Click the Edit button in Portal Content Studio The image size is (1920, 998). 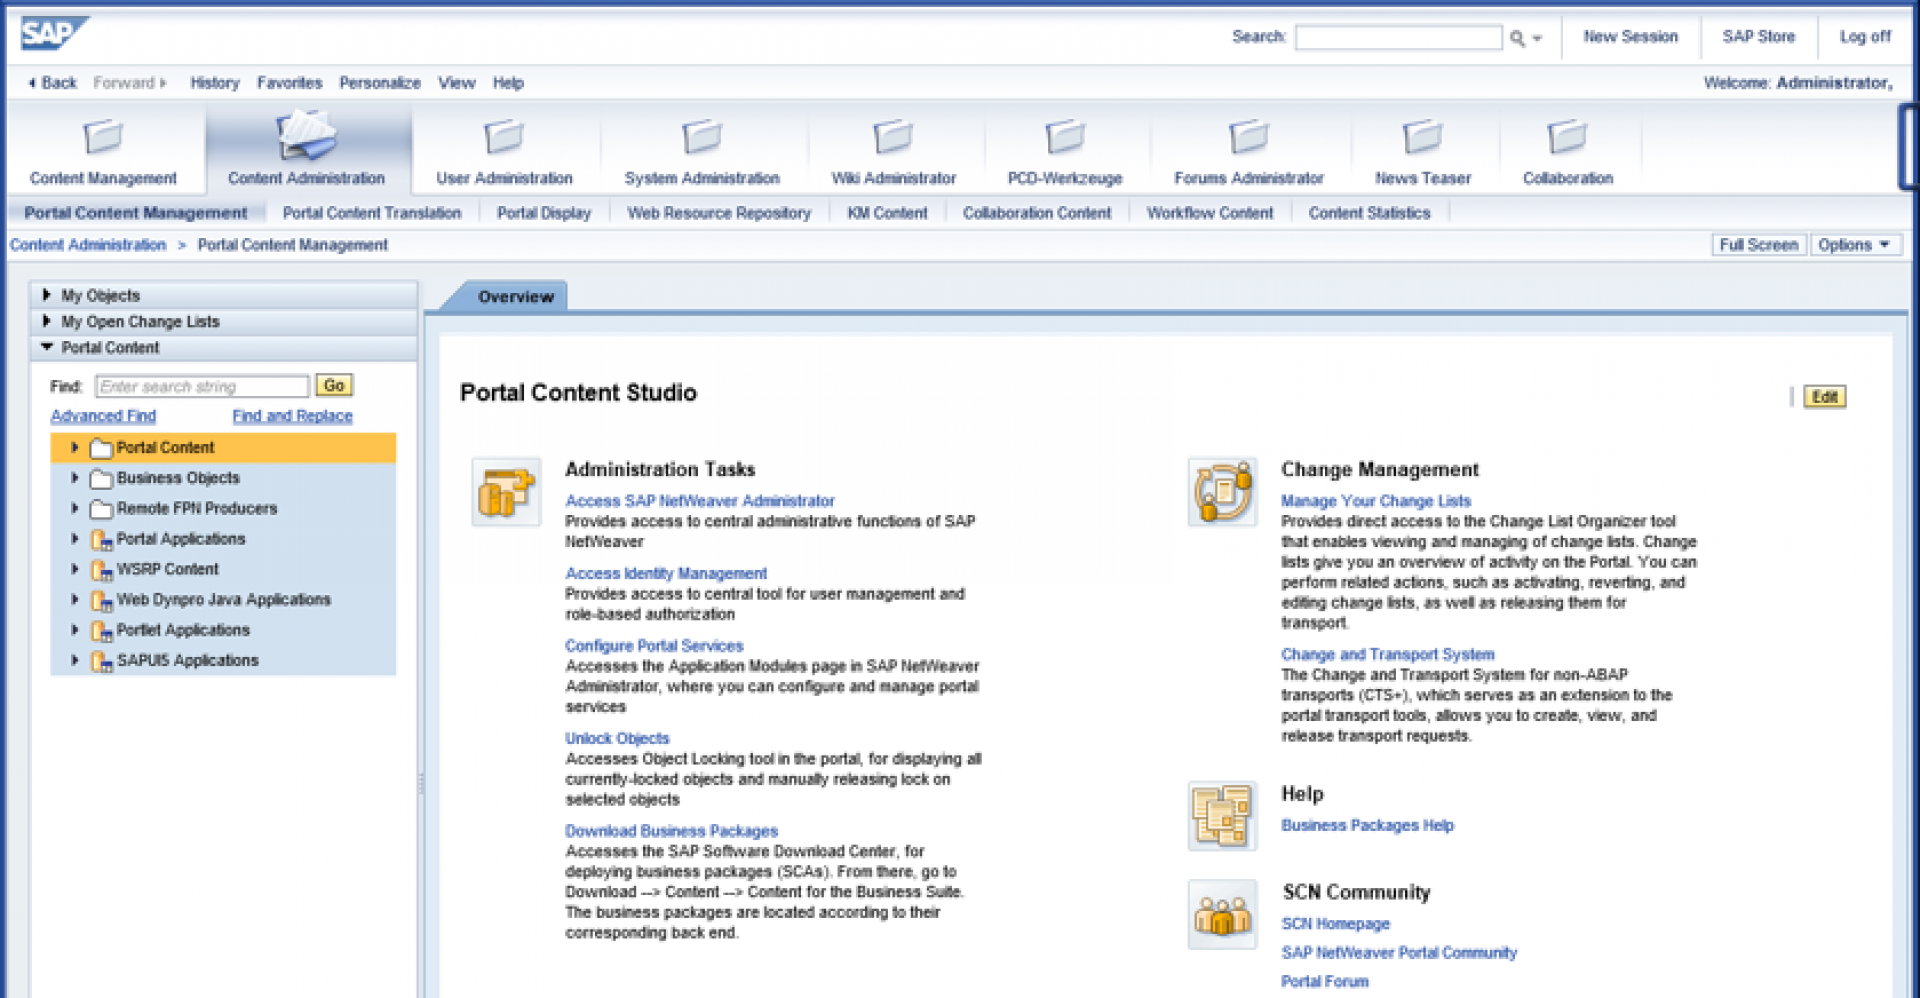pyautogui.click(x=1824, y=397)
